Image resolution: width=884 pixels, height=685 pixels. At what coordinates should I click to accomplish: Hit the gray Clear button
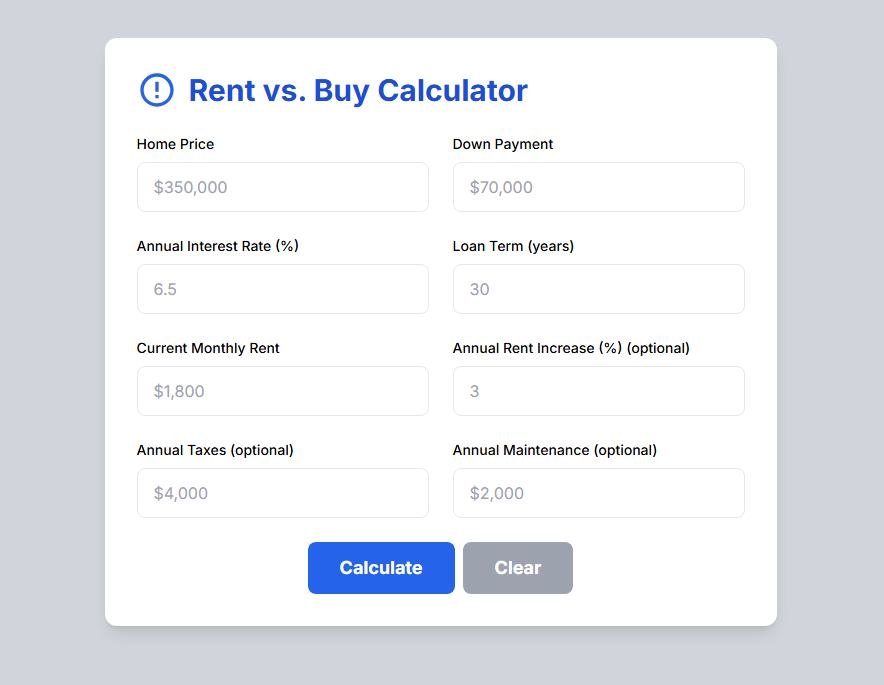point(518,568)
